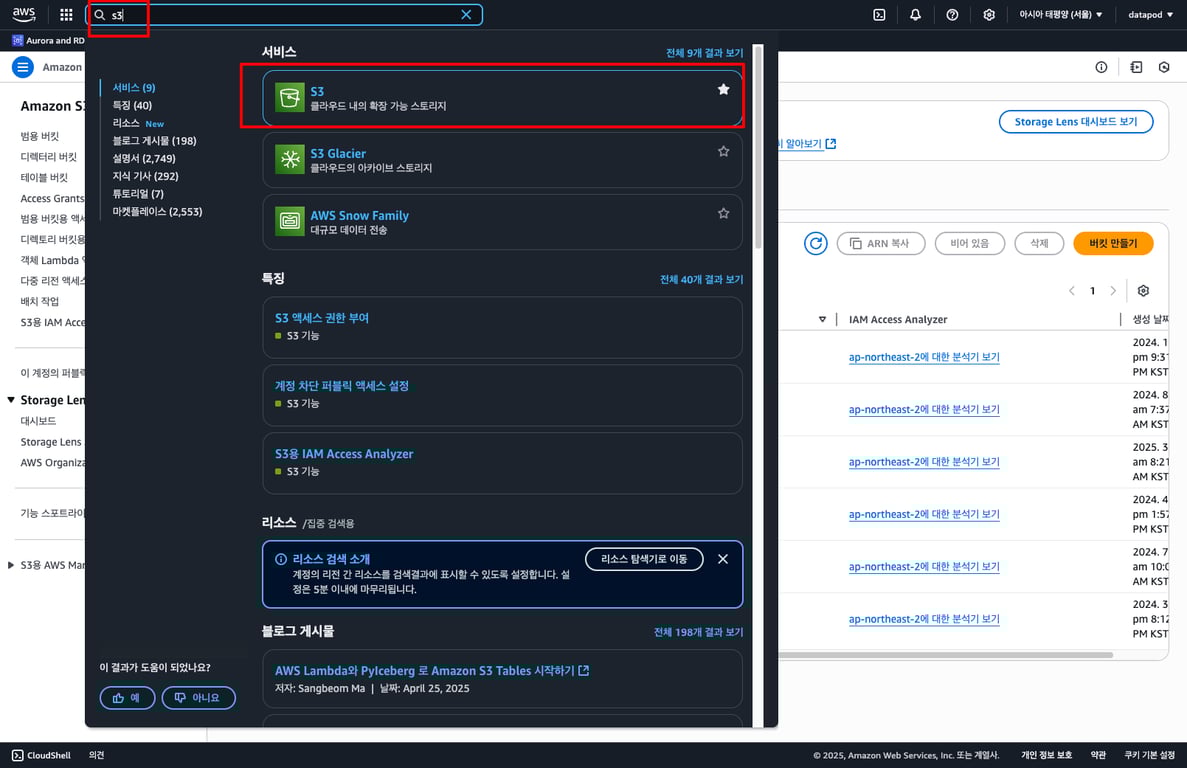Expand the S3용 AWS Marketplace sidebar section
The height and width of the screenshot is (768, 1187).
point(11,564)
